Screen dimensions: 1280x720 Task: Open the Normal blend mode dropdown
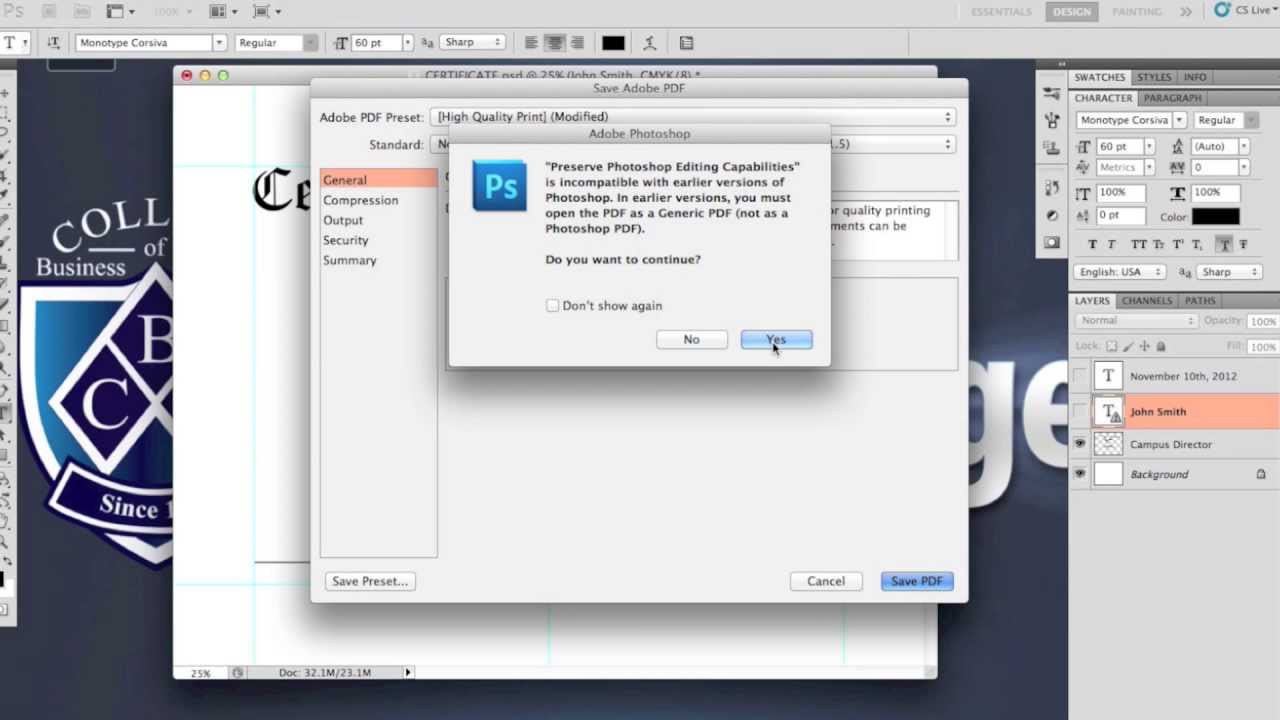pyautogui.click(x=1136, y=321)
